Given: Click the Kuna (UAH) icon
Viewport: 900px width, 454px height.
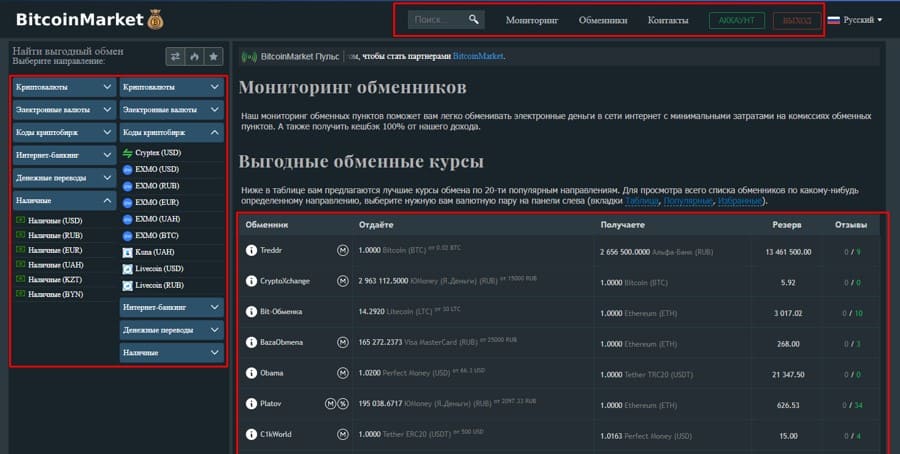Looking at the screenshot, I should (127, 252).
